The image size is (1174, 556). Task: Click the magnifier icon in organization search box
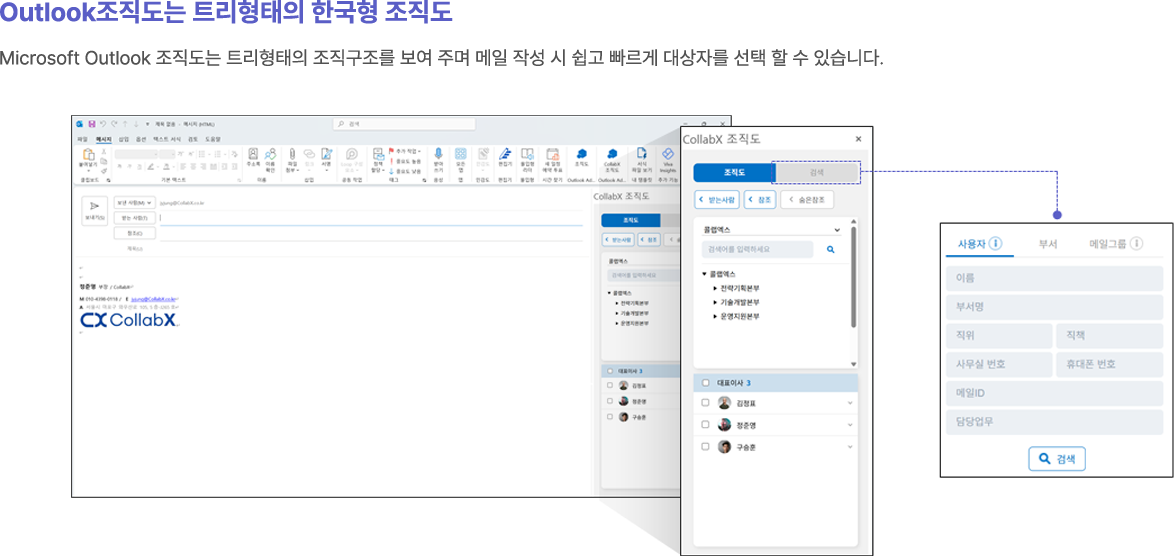(x=830, y=249)
